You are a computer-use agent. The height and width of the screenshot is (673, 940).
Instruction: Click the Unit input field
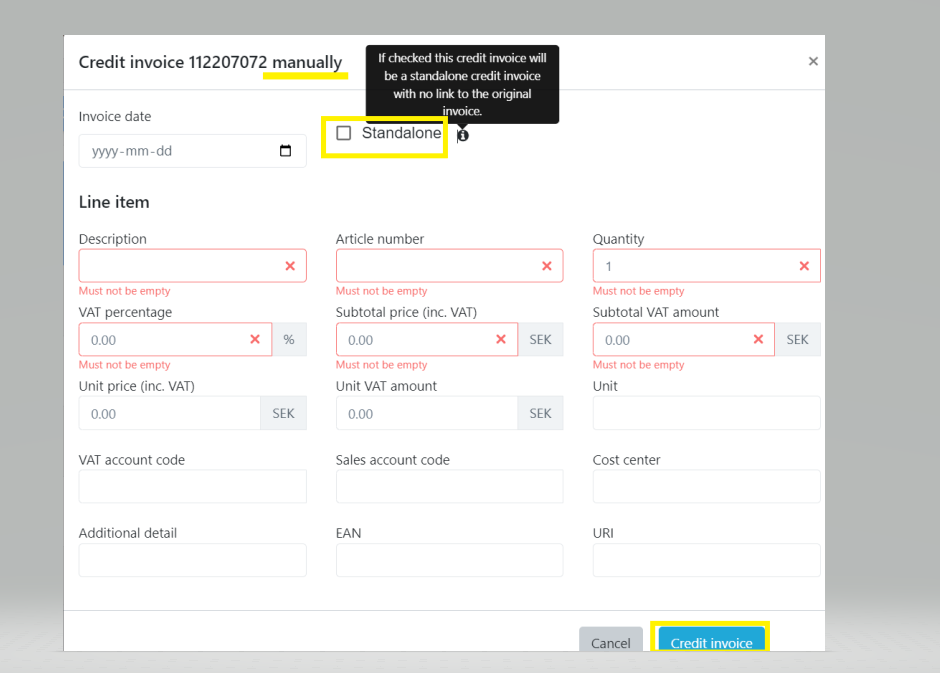click(706, 414)
